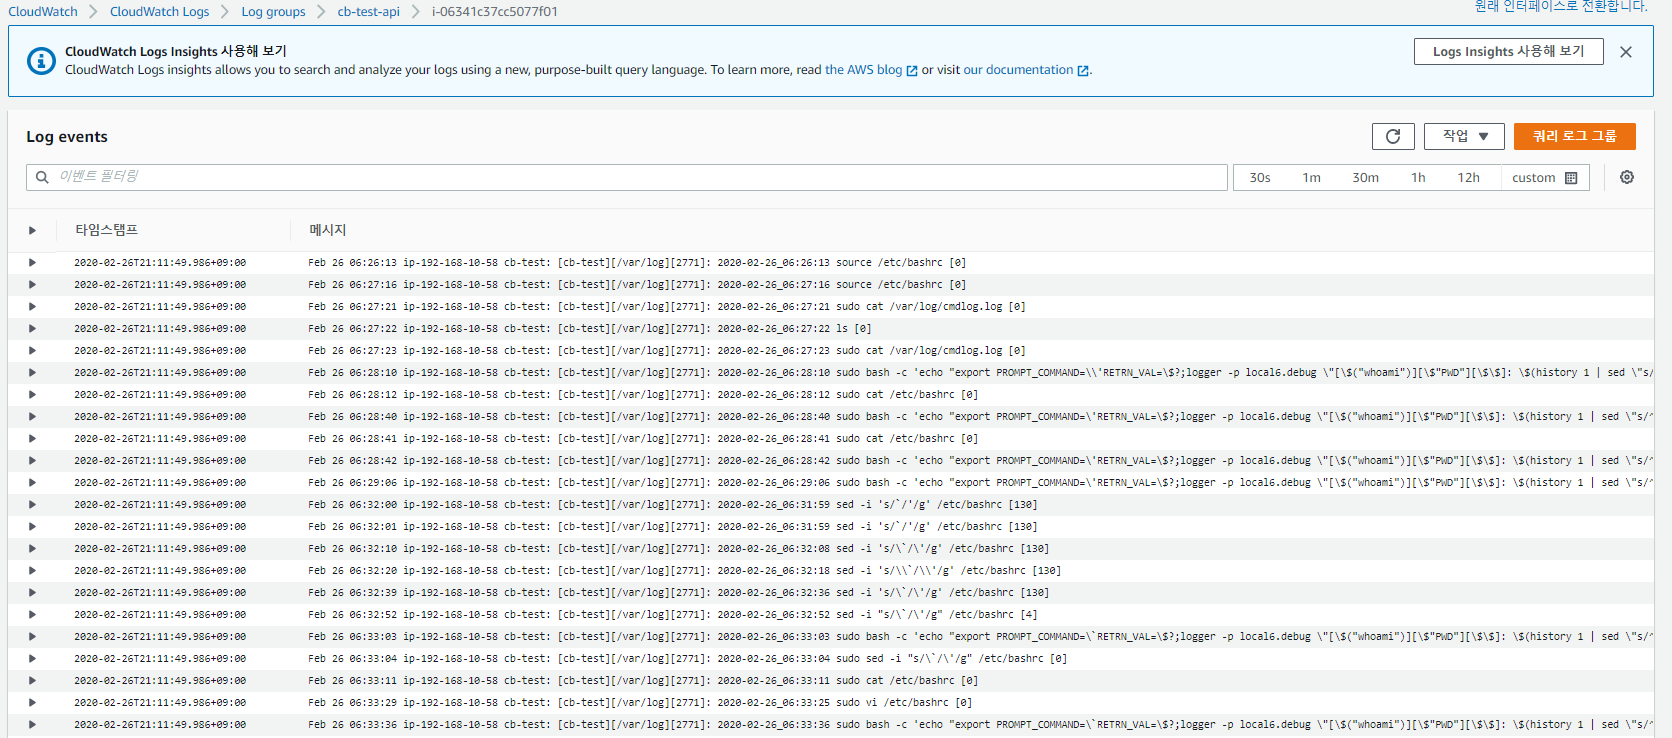Click the 타임스탬프 column header
The width and height of the screenshot is (1672, 738).
pos(106,230)
